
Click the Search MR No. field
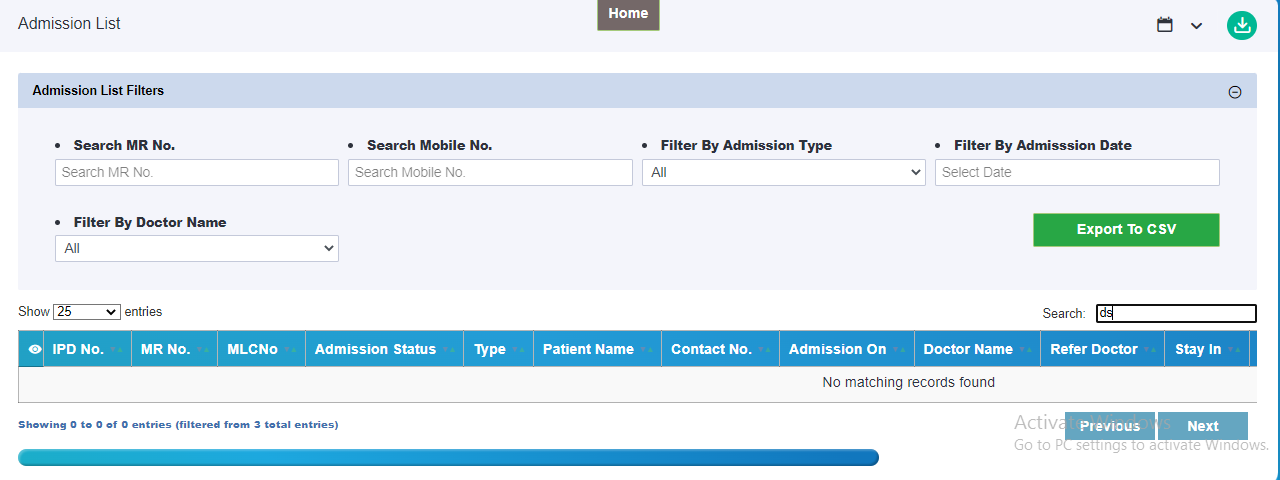(x=197, y=172)
